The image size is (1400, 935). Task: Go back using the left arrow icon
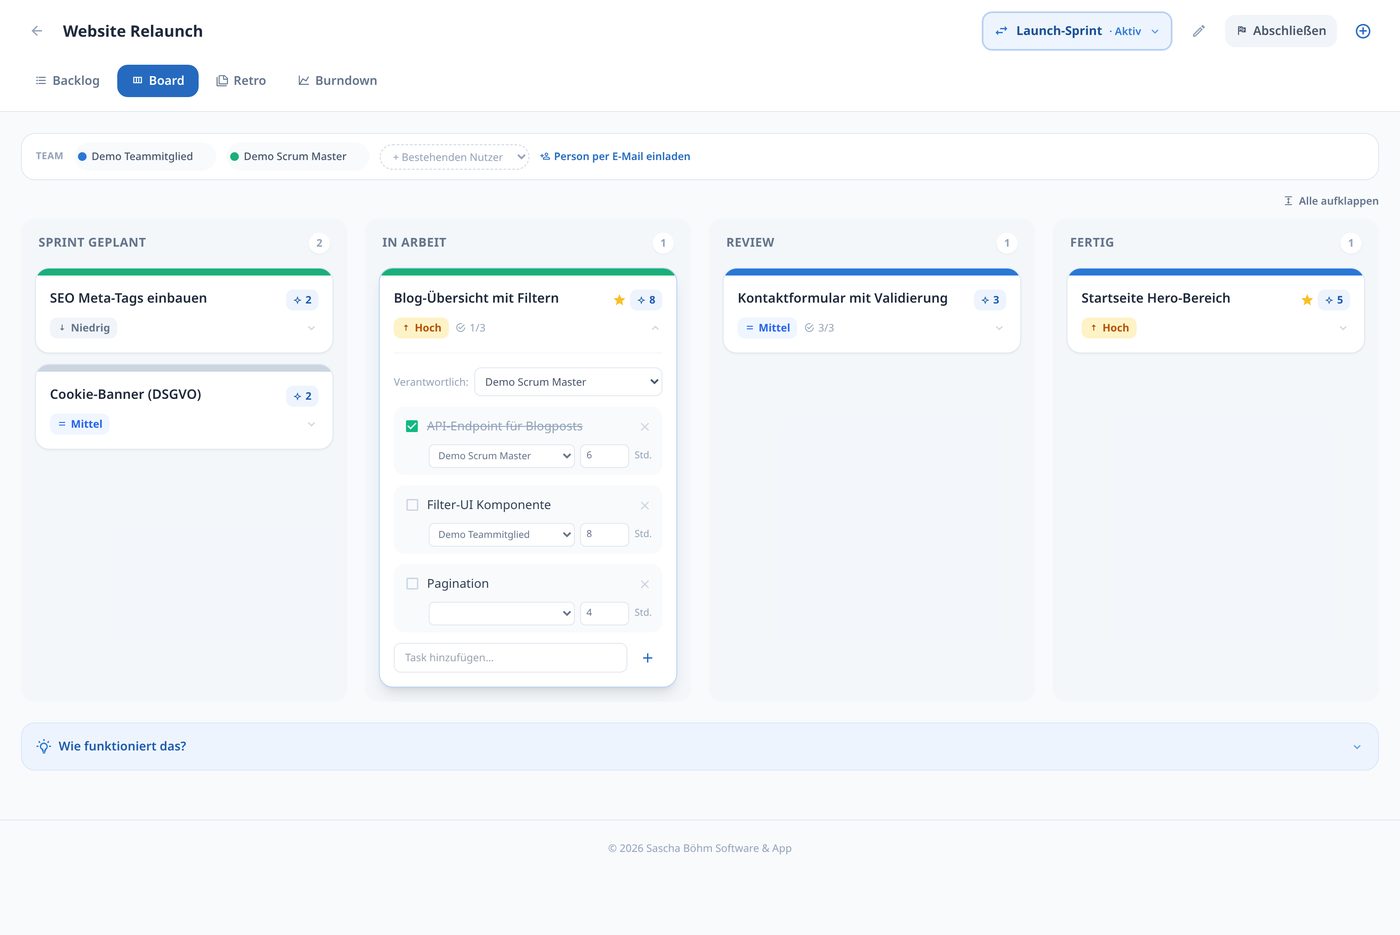37,31
